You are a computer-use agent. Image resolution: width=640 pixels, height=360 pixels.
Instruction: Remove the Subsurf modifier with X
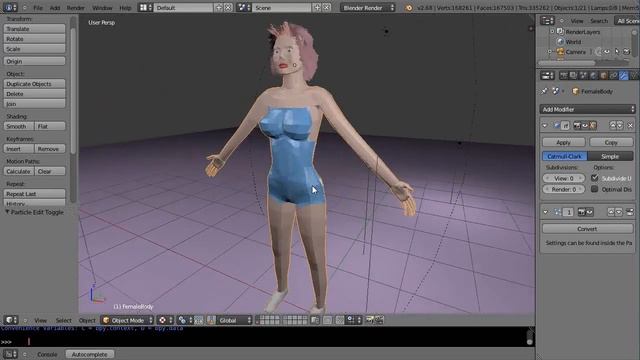pyautogui.click(x=630, y=126)
